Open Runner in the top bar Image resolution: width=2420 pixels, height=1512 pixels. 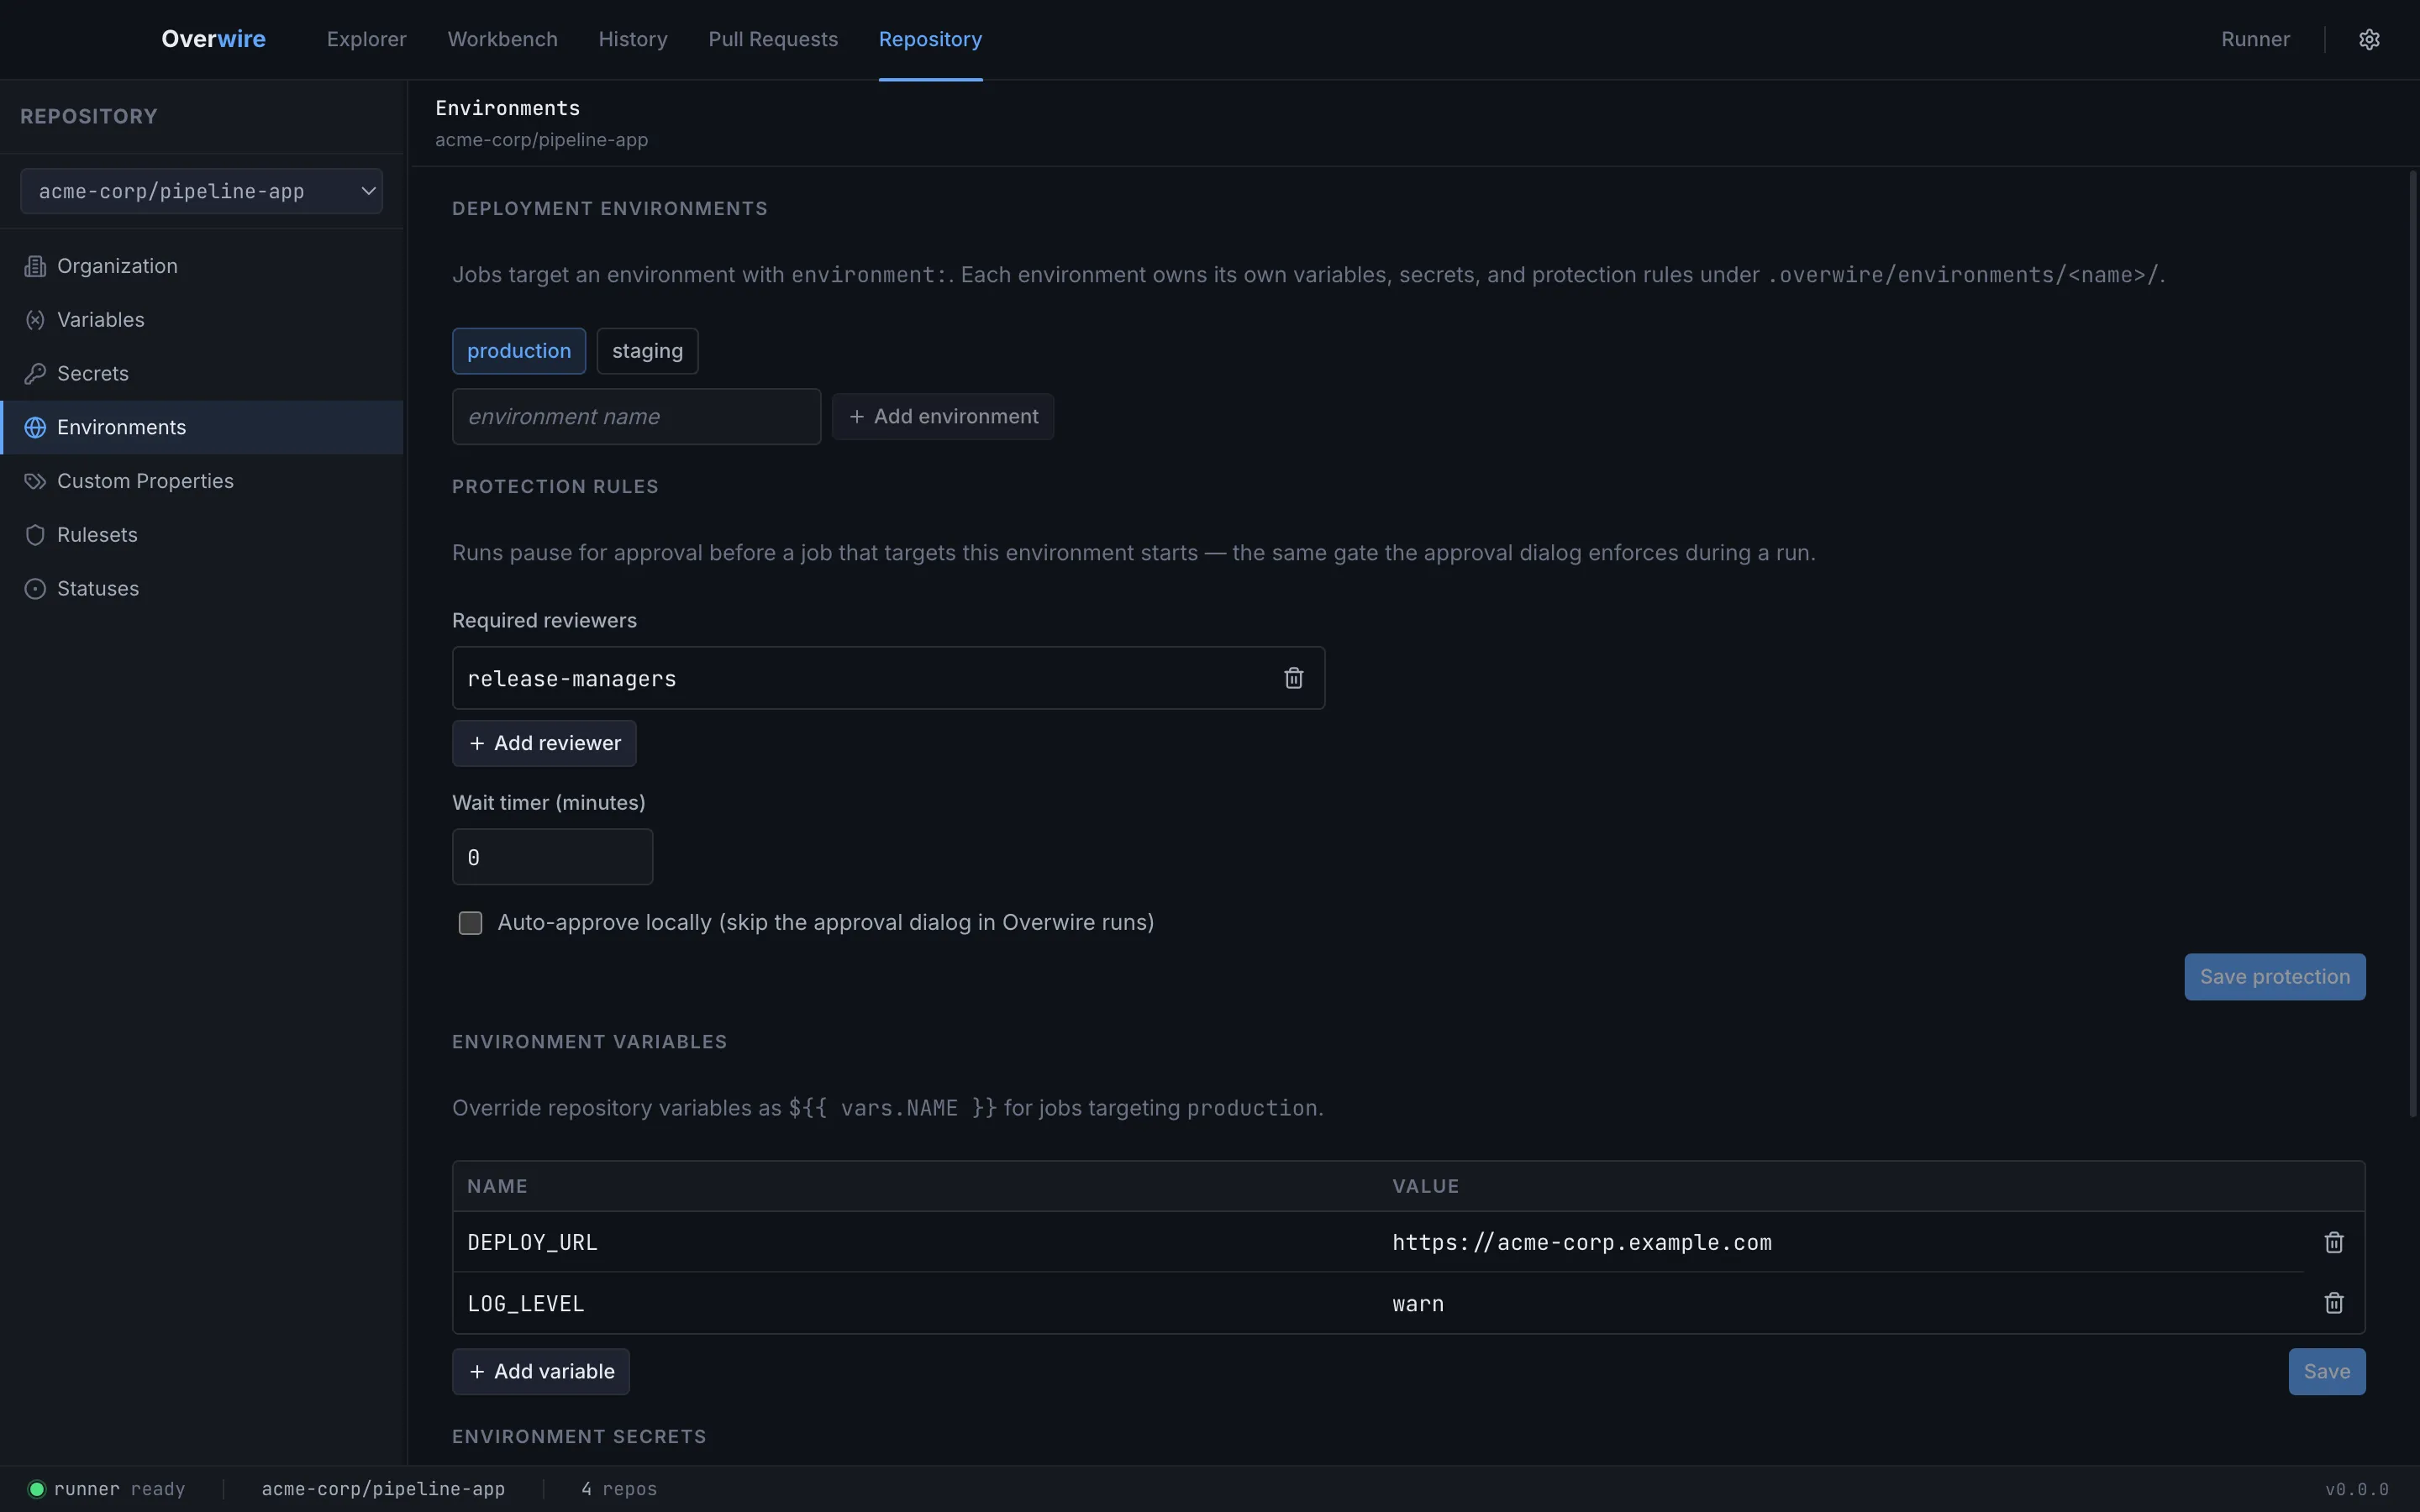2255,39
